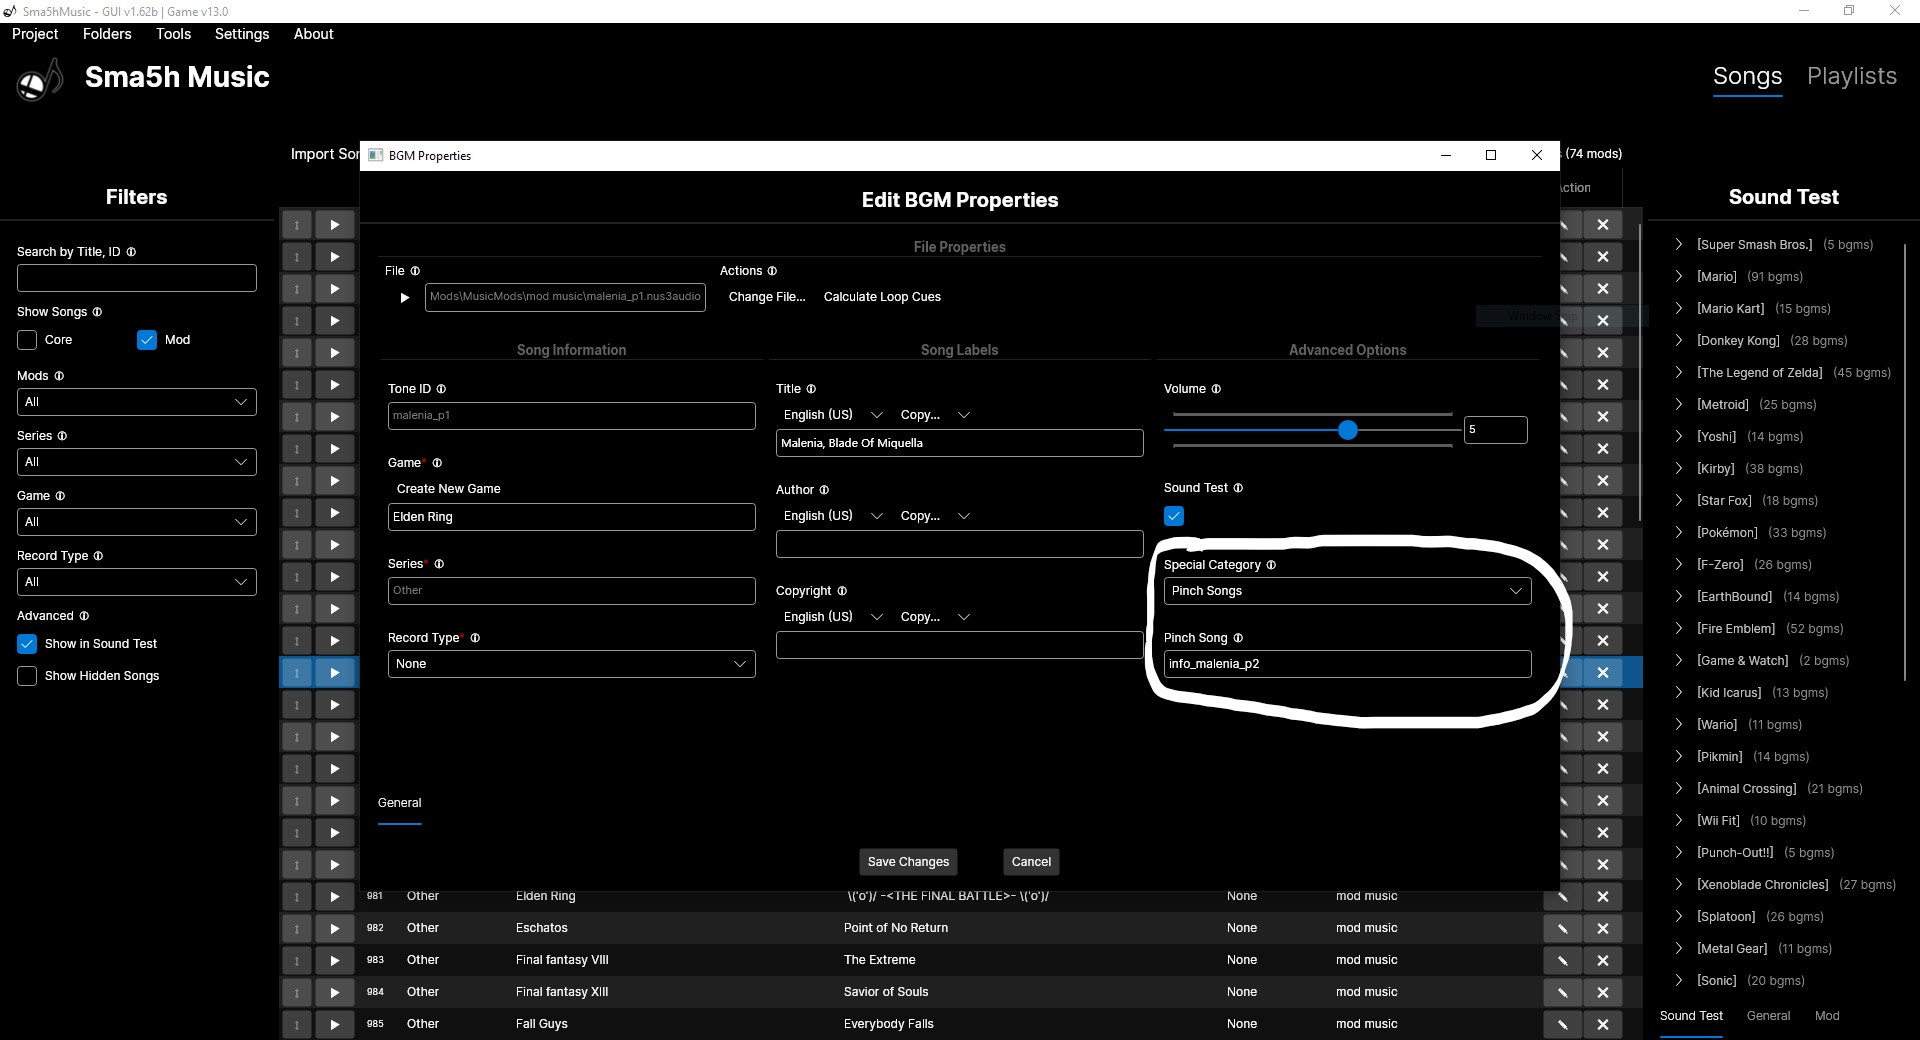Screen dimensions: 1920x1040
Task: Uncheck the Sound Test checkbox in Advanced Options
Action: pos(1174,516)
